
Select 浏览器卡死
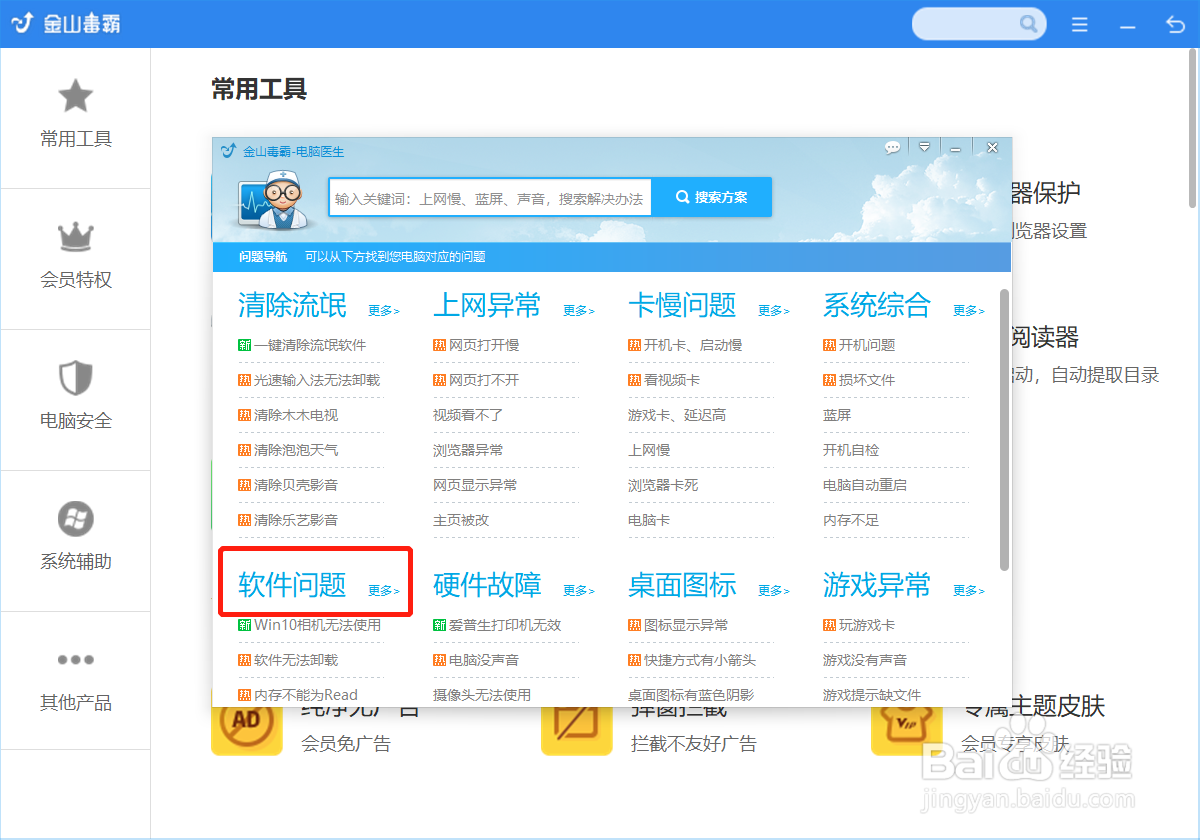click(663, 485)
